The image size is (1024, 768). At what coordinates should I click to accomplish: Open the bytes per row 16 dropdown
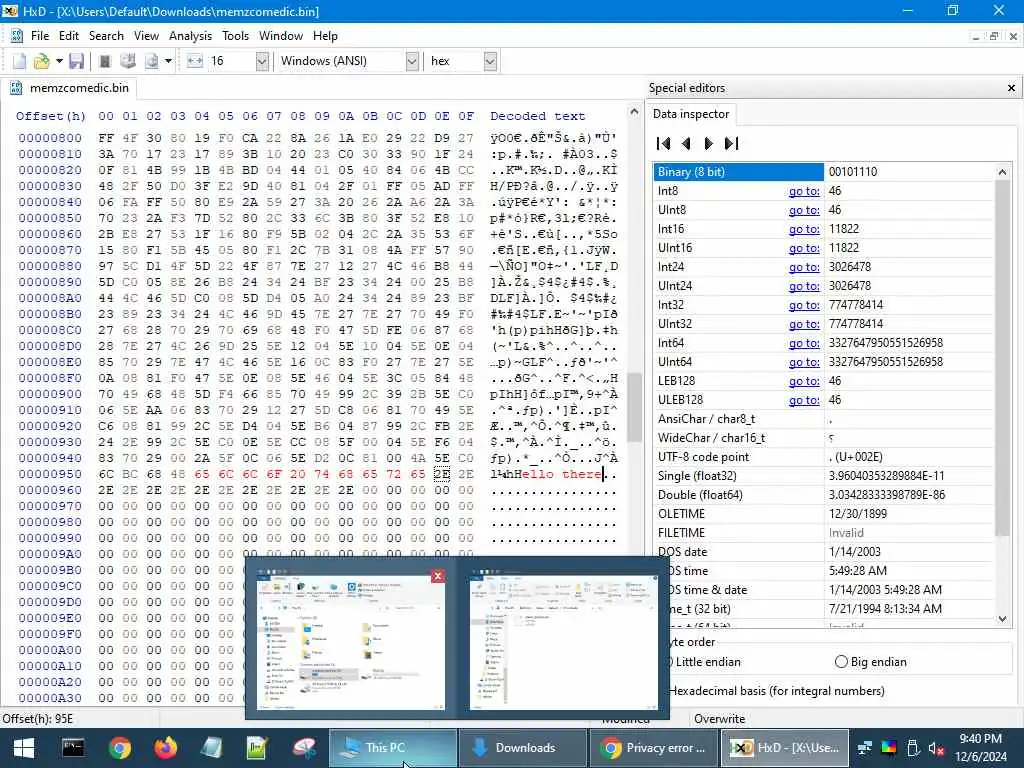coord(262,61)
